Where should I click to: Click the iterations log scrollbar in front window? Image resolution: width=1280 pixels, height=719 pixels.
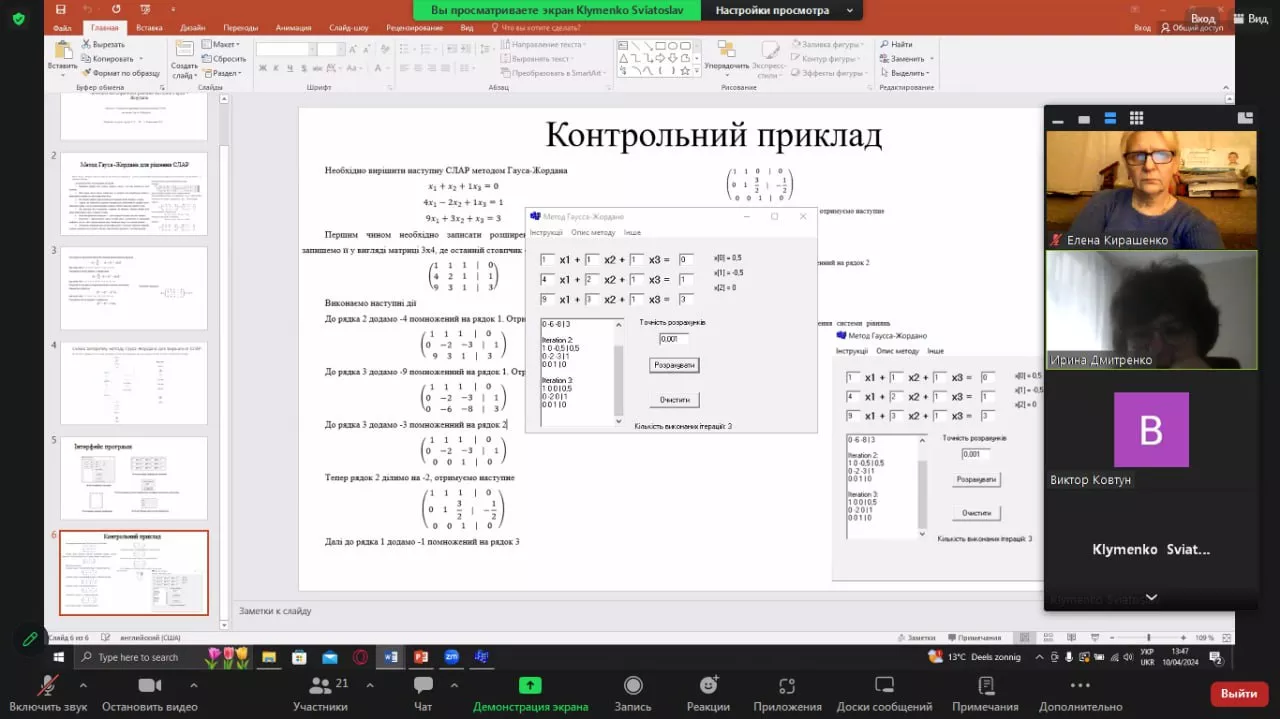(x=618, y=372)
